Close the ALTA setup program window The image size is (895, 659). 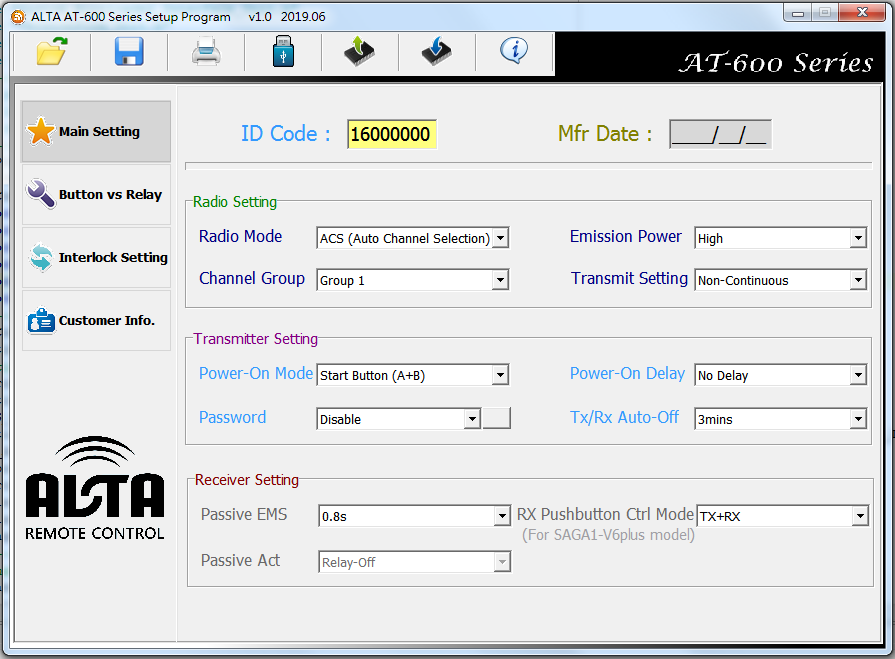[x=862, y=13]
